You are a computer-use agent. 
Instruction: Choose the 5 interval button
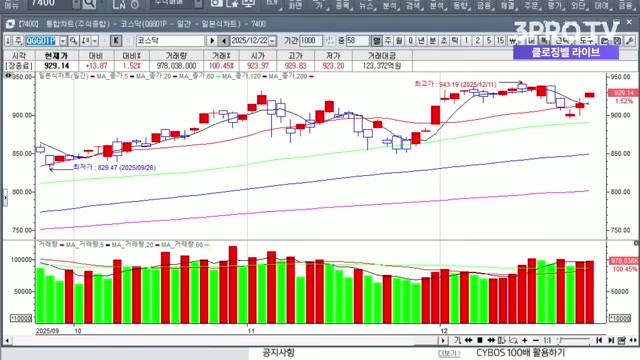(x=489, y=41)
